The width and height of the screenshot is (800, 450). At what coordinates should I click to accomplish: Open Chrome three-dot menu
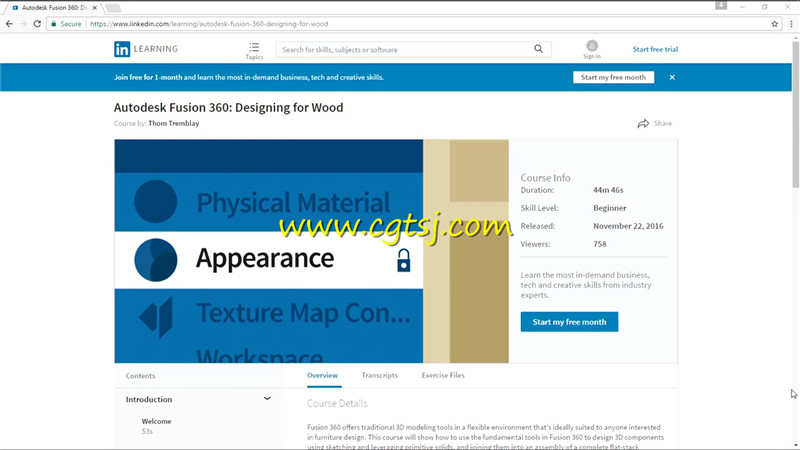[x=791, y=23]
